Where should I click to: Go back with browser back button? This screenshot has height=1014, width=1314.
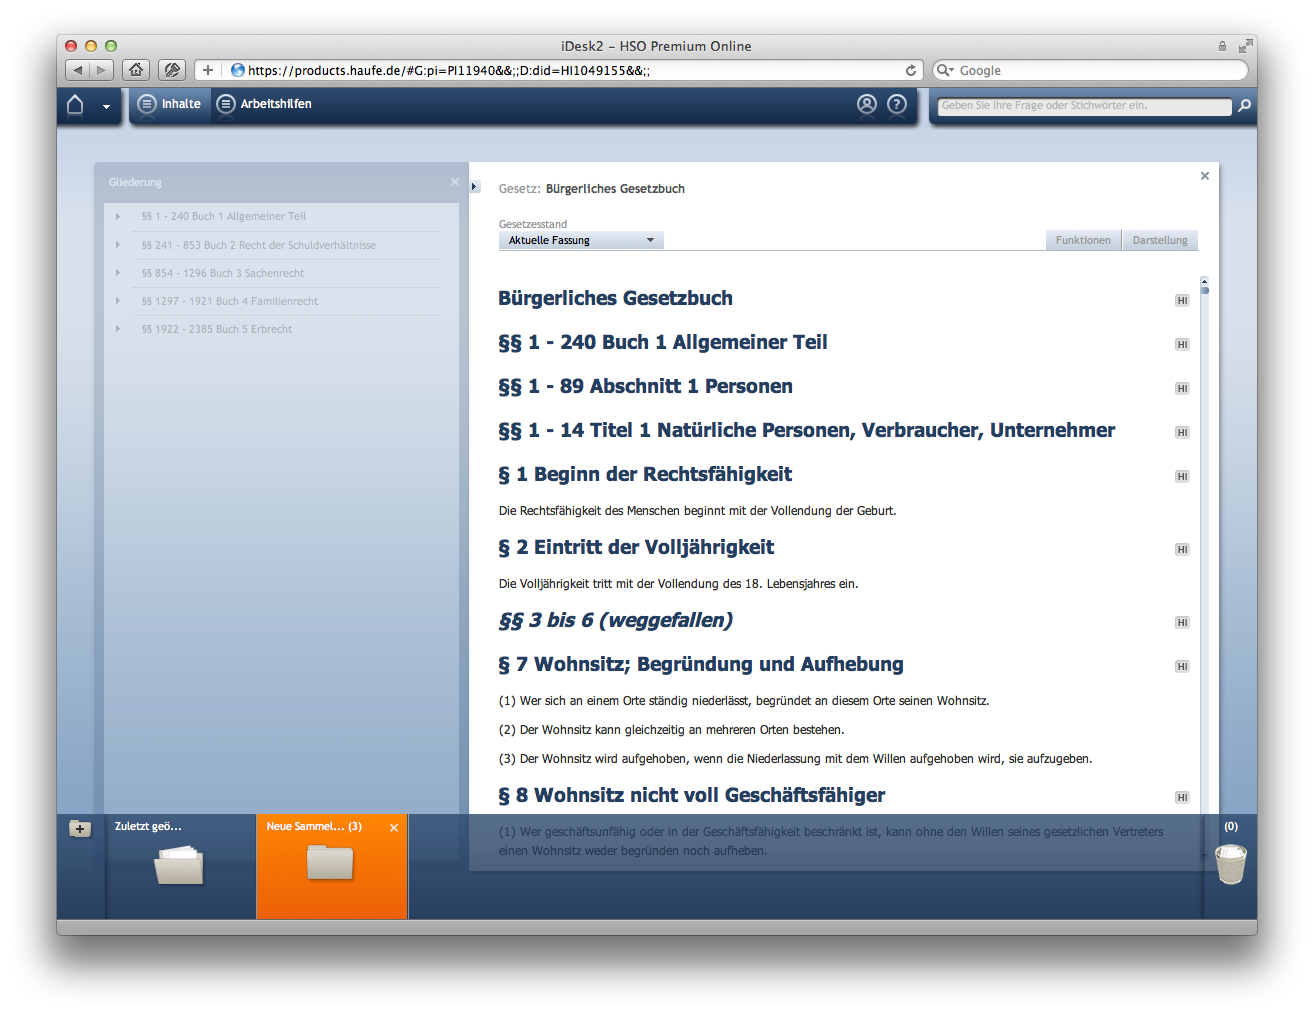click(x=78, y=70)
